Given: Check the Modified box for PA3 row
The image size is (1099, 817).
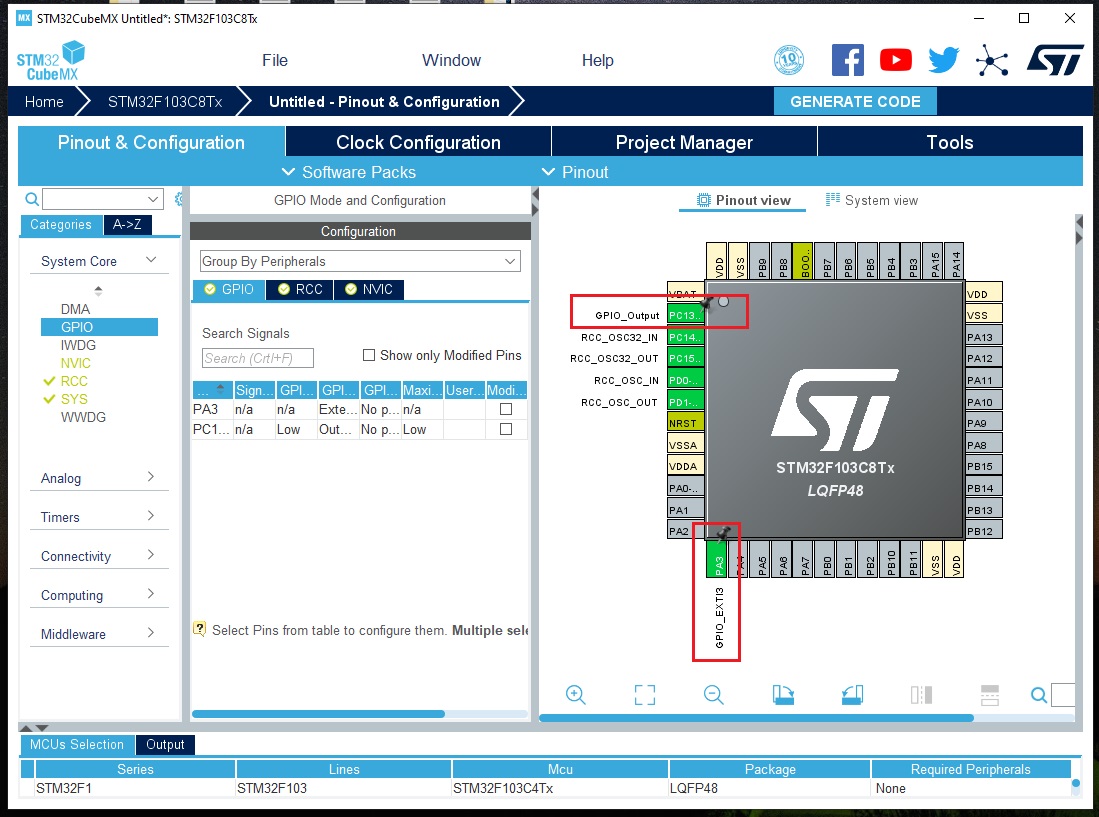Looking at the screenshot, I should pyautogui.click(x=506, y=409).
